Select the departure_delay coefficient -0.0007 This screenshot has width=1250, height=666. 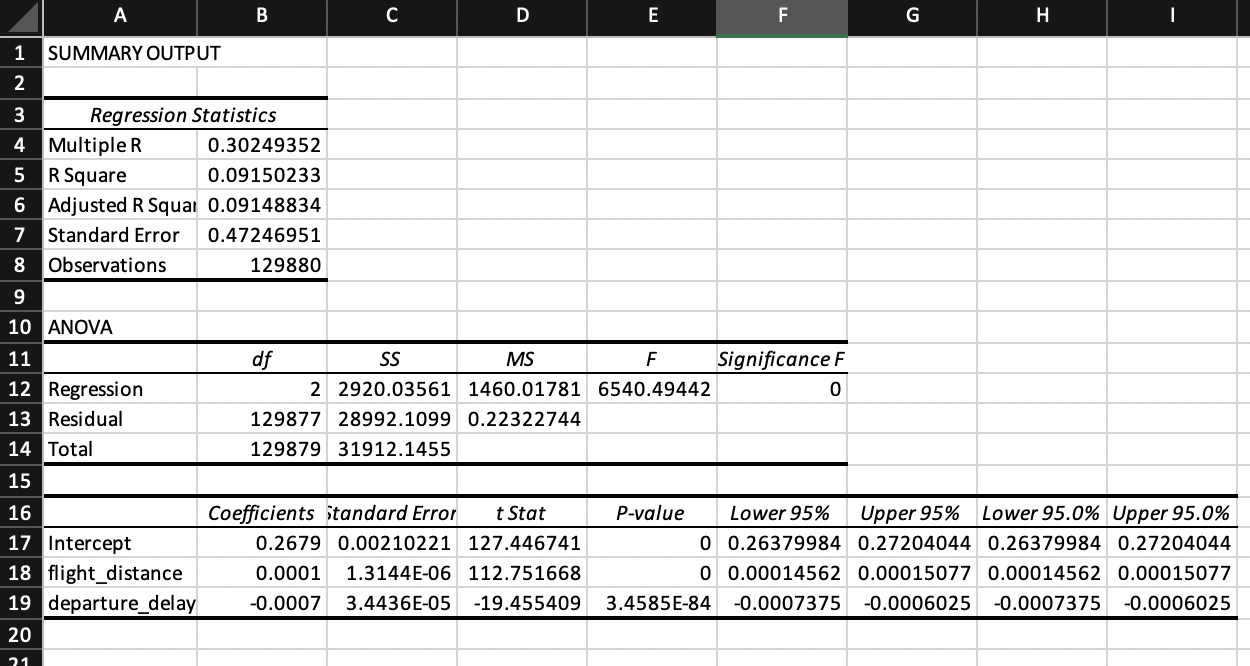(x=262, y=603)
